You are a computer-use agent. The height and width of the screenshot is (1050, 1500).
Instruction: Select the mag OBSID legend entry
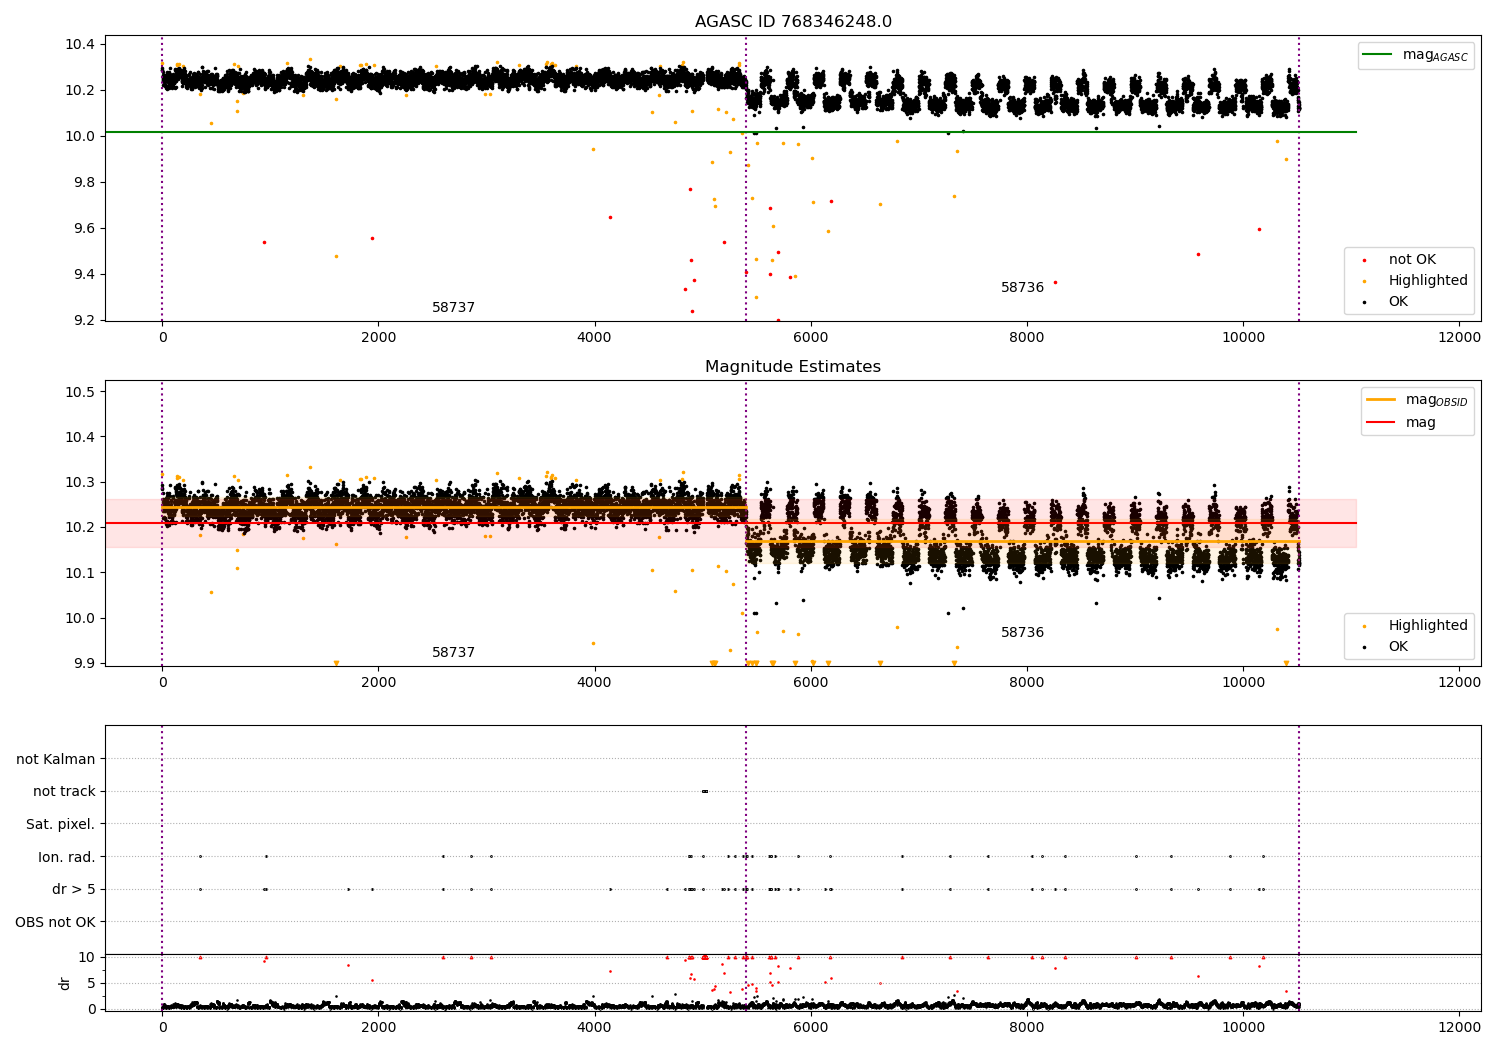(1436, 400)
